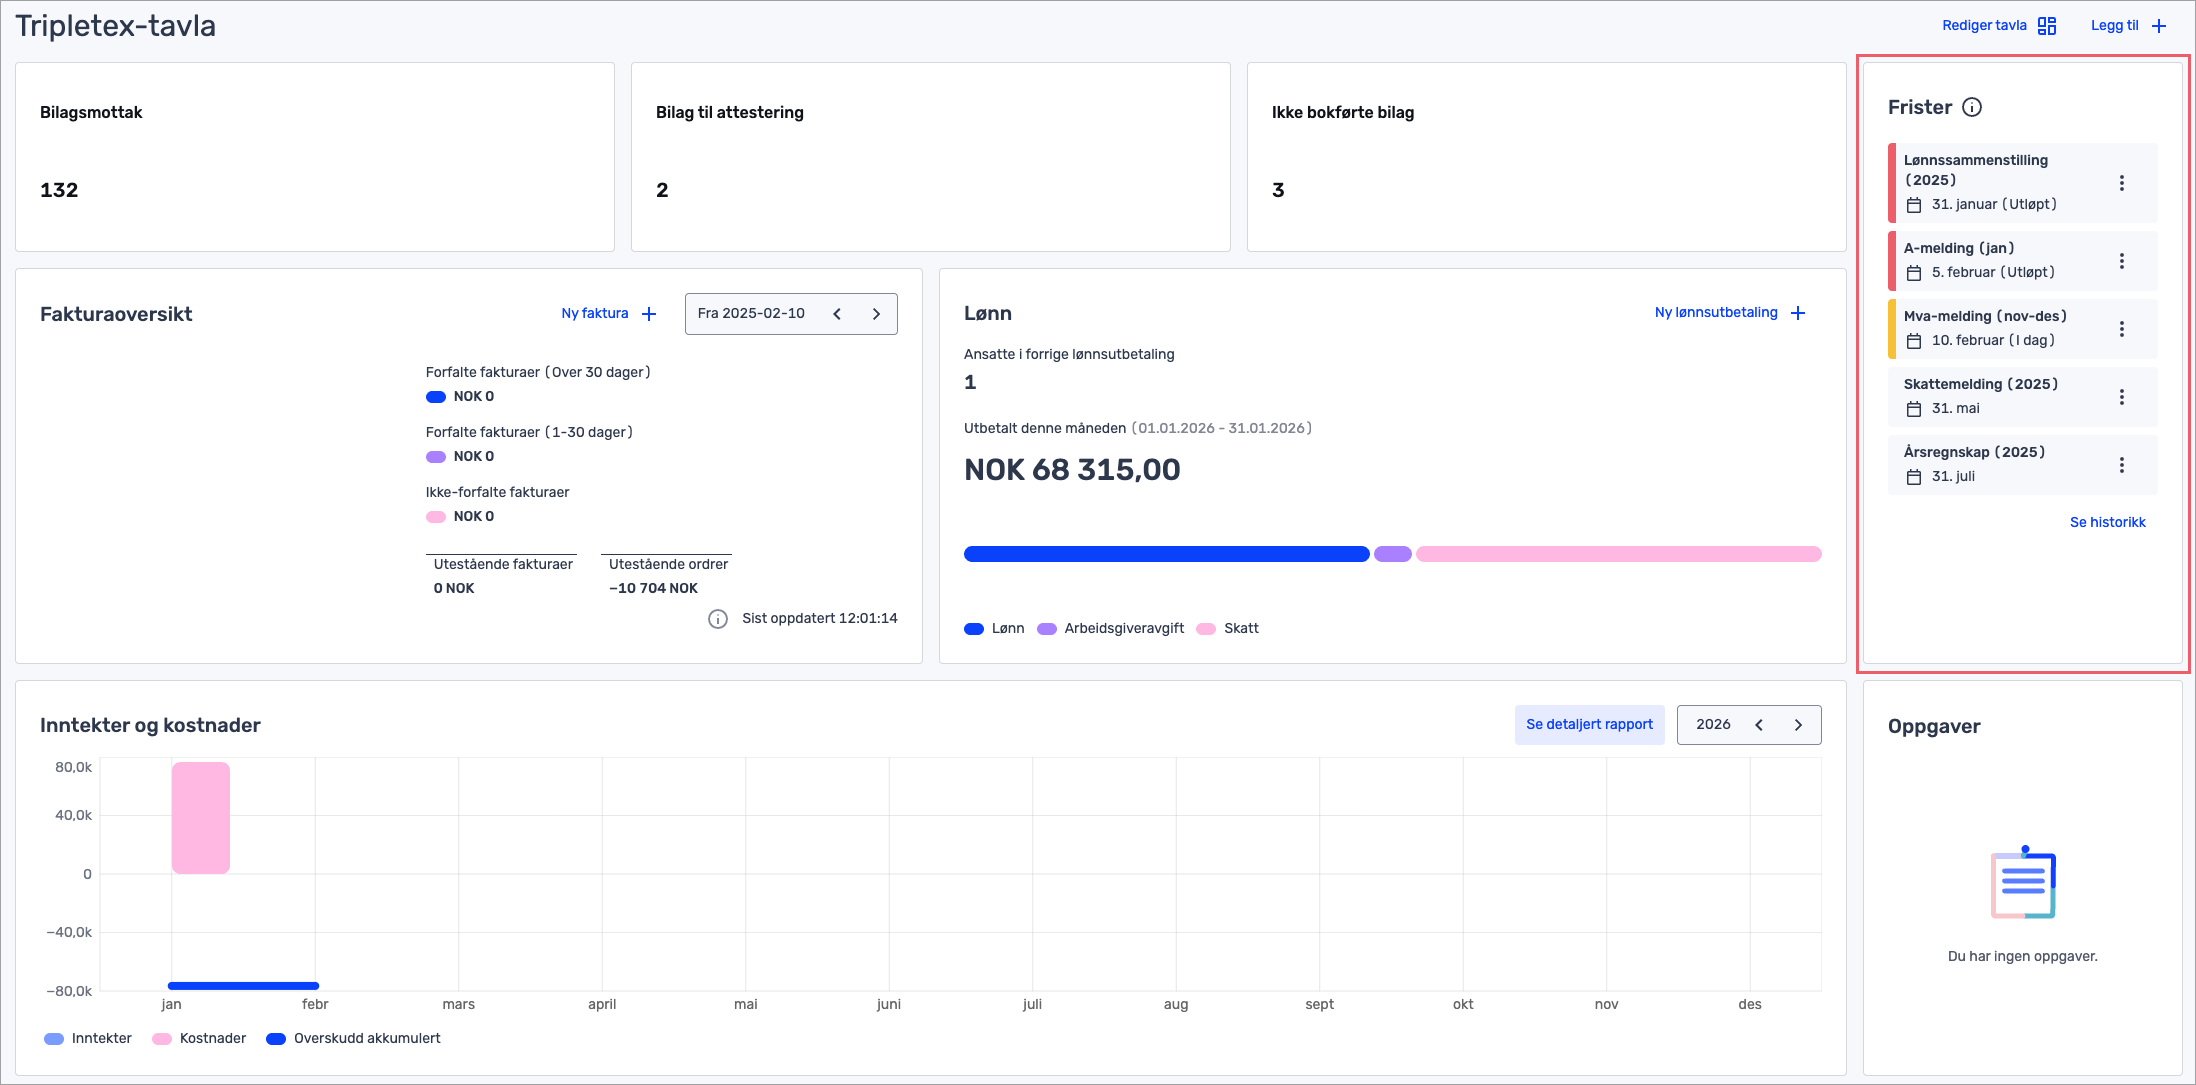The width and height of the screenshot is (2196, 1085).
Task: Switch chart to previous year
Action: point(1759,725)
